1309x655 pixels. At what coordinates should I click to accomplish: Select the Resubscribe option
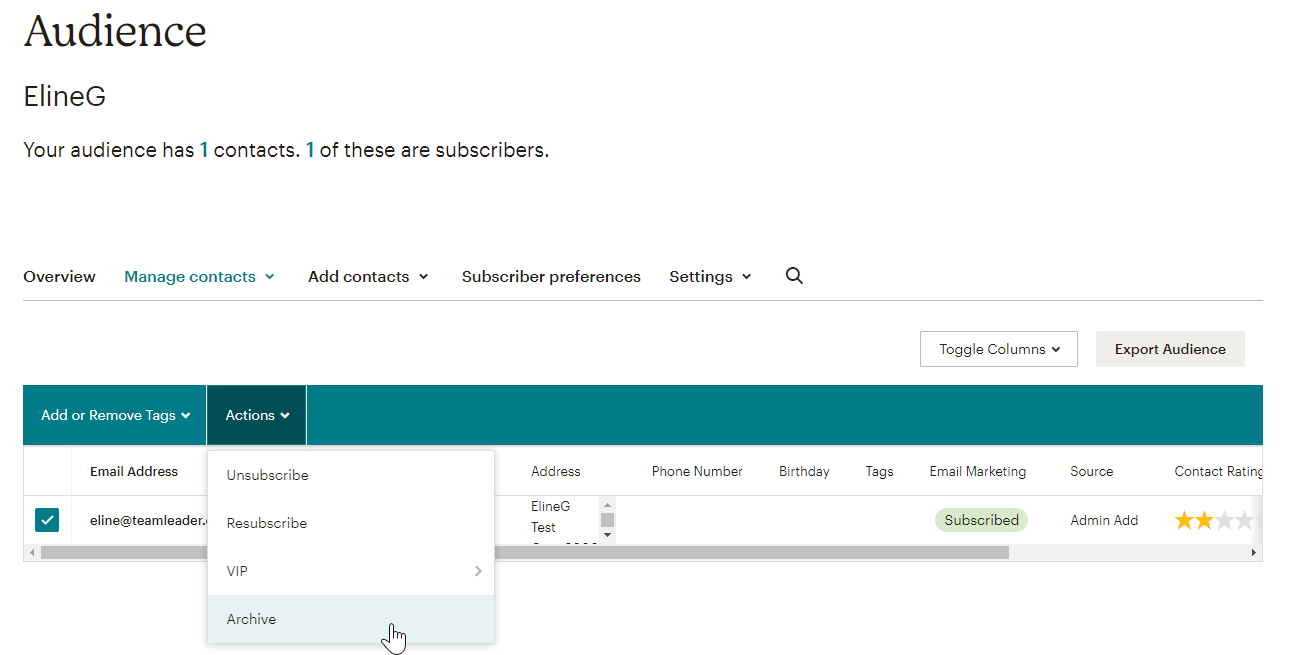coord(265,522)
